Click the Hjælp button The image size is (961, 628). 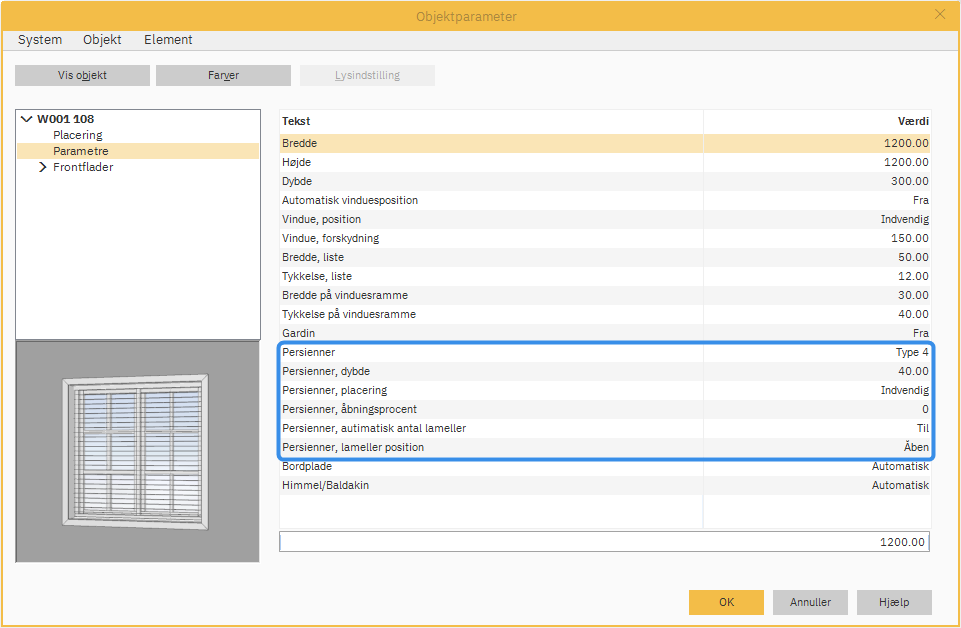[x=894, y=602]
